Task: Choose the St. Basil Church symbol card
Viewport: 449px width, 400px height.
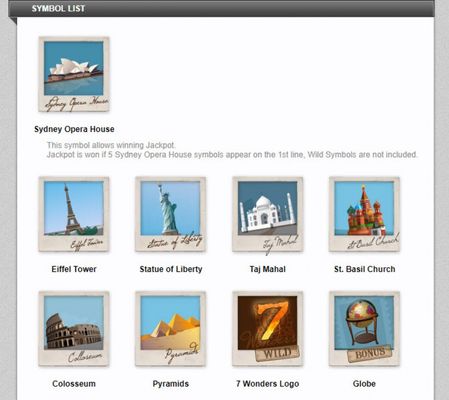Action: [x=364, y=214]
